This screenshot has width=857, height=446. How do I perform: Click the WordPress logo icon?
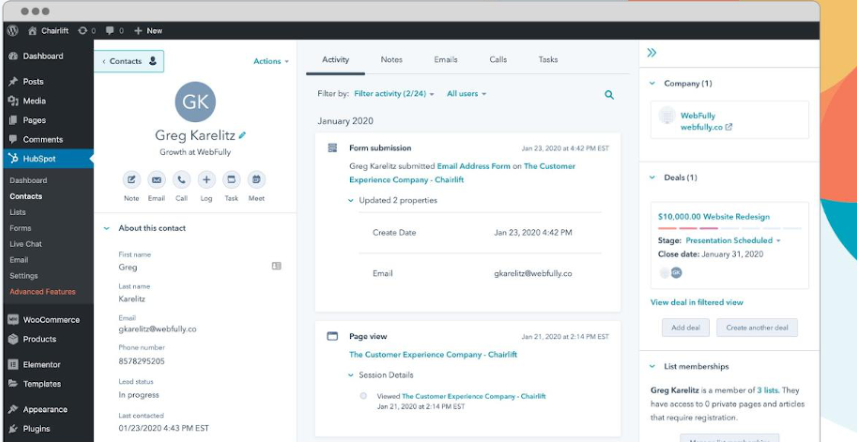coord(13,31)
